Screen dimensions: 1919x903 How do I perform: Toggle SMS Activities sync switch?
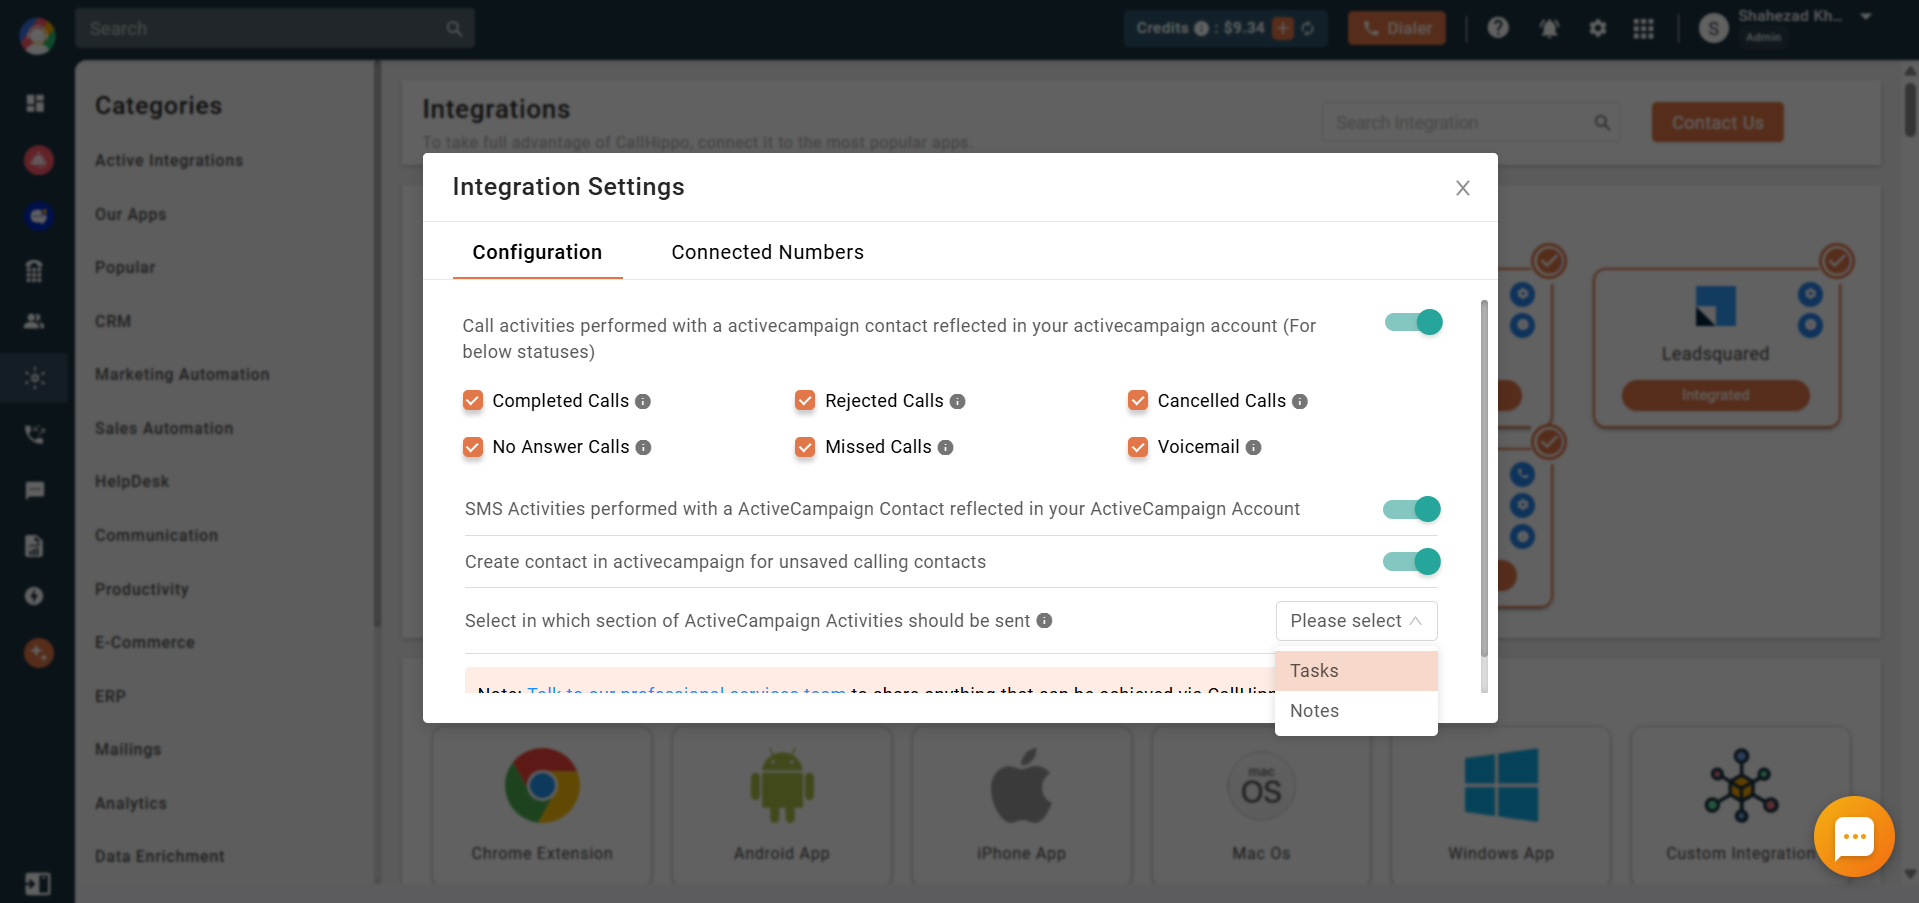pyautogui.click(x=1411, y=509)
